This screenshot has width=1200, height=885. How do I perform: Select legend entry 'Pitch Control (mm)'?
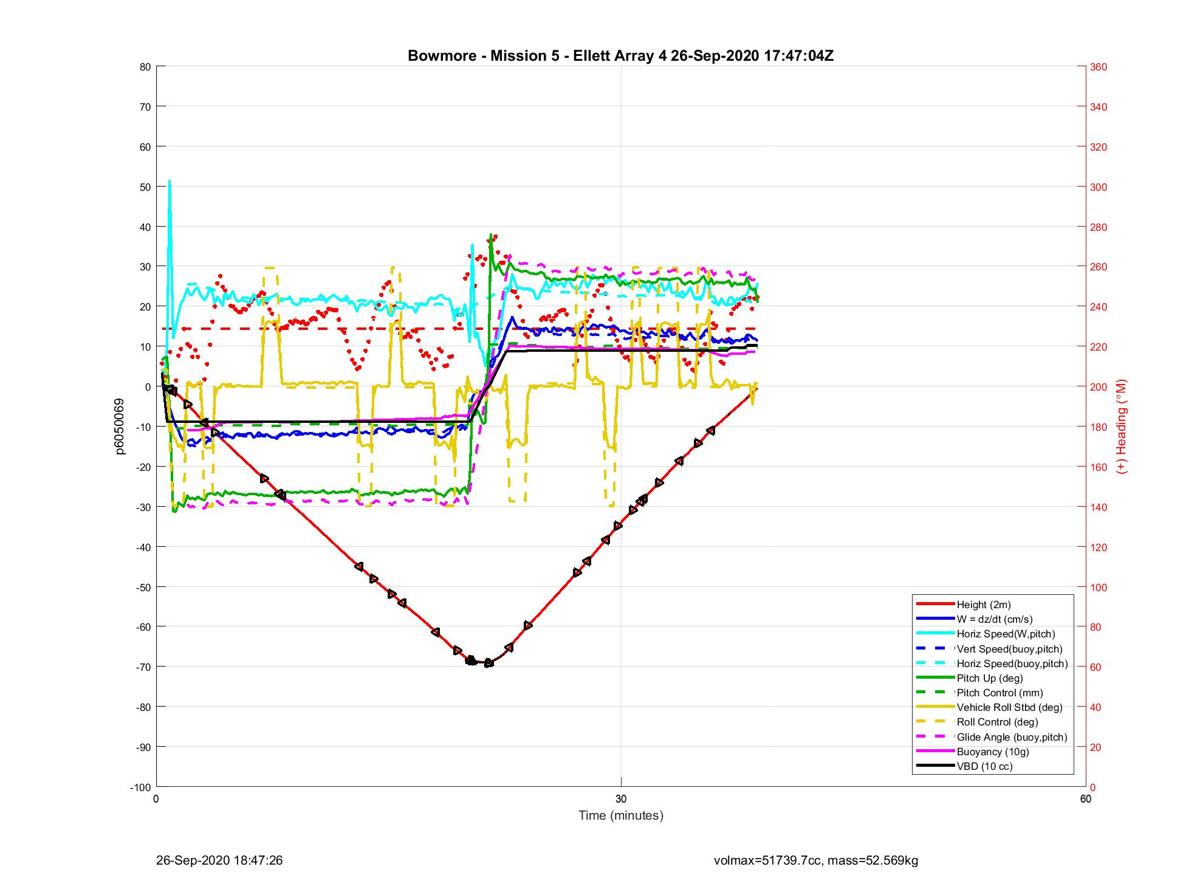pyautogui.click(x=1001, y=693)
